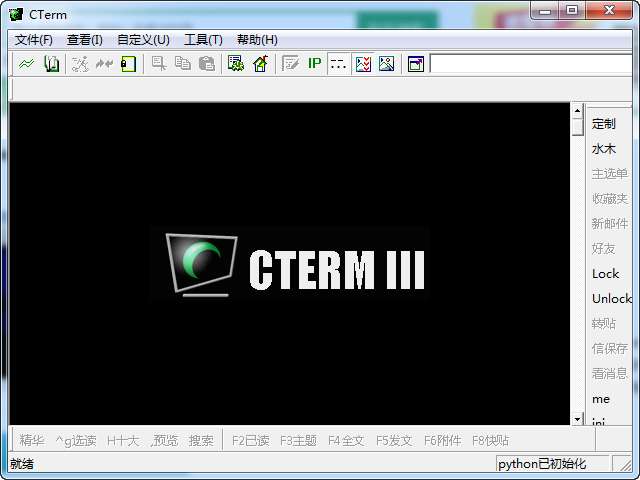The height and width of the screenshot is (480, 640).
Task: Open the 查看(I) menu
Action: (x=84, y=40)
